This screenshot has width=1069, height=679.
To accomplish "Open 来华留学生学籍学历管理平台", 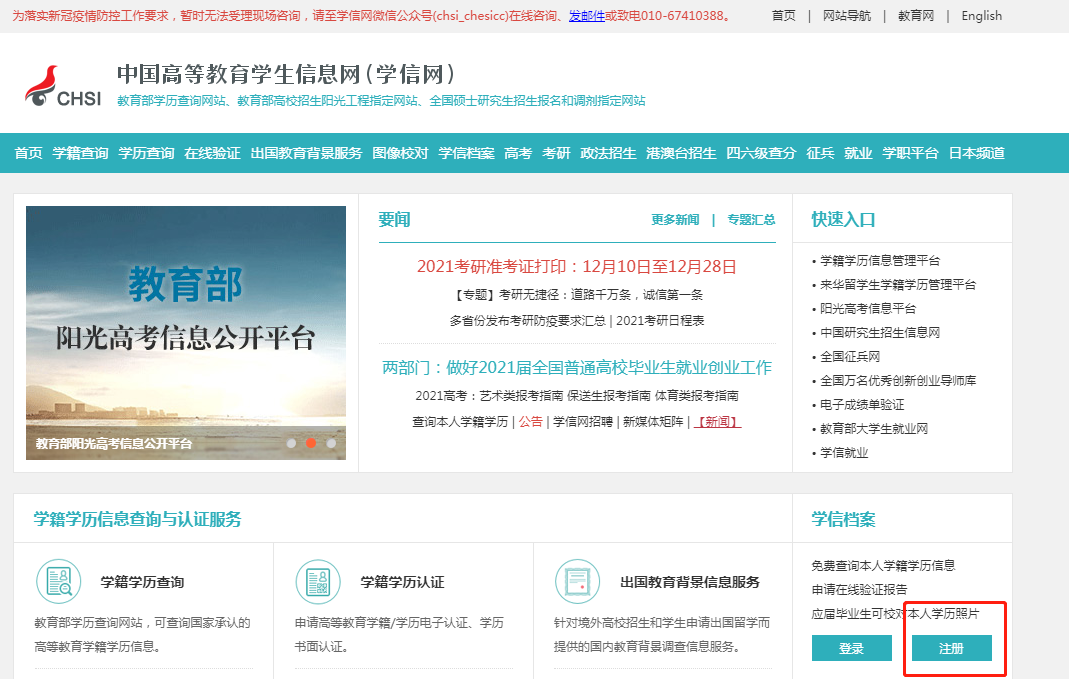I will (x=898, y=284).
